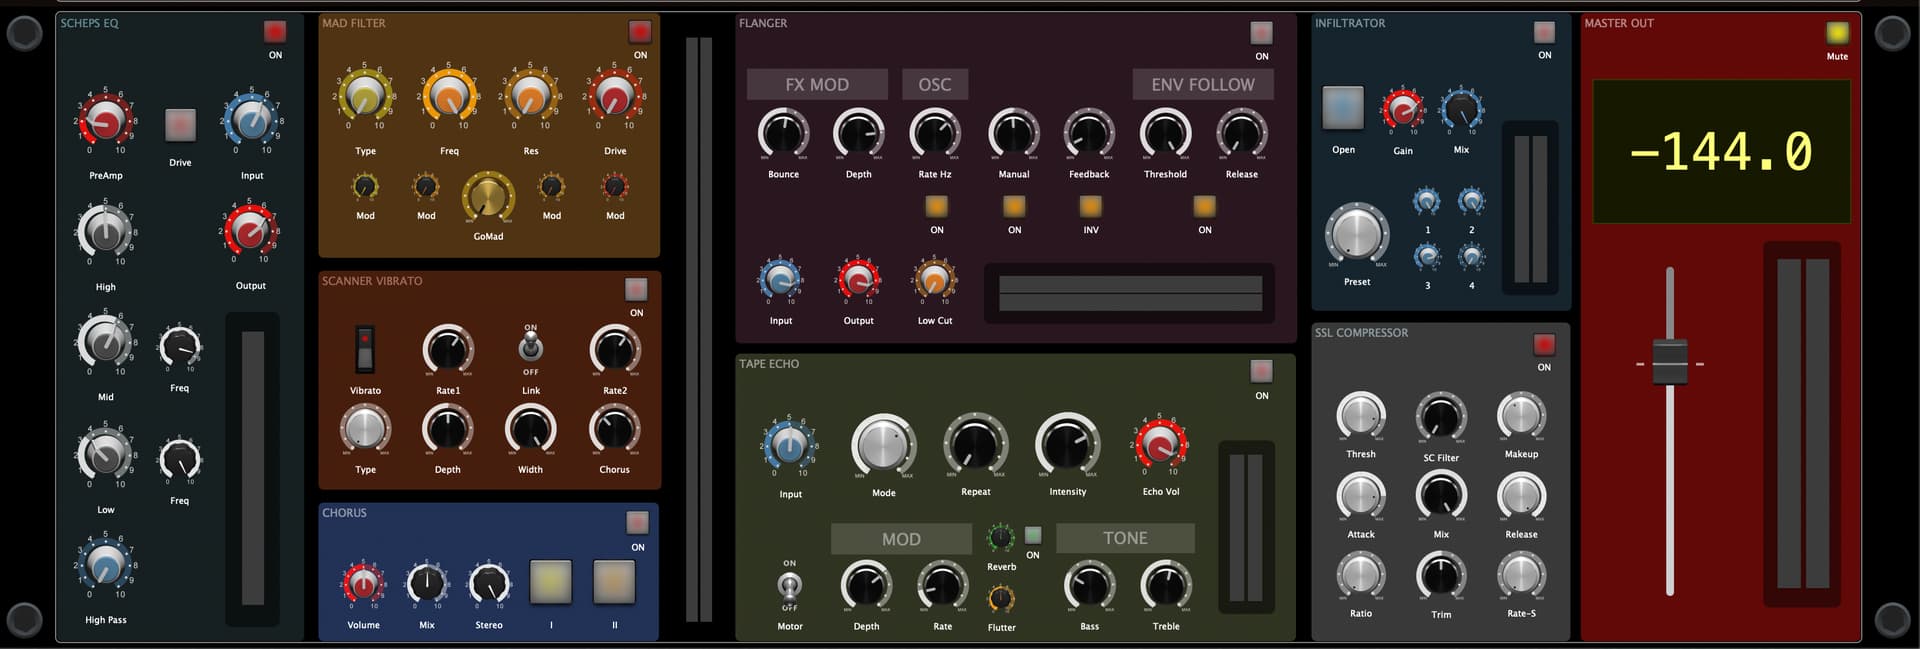Click the Scheps EQ Drive button
Screen dimensions: 1920x649
pyautogui.click(x=180, y=125)
